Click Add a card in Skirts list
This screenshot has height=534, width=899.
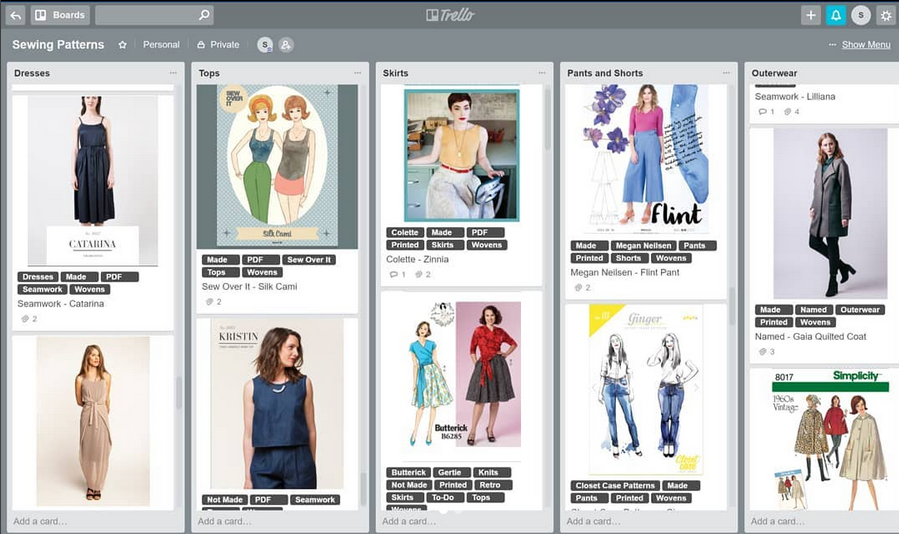click(409, 521)
